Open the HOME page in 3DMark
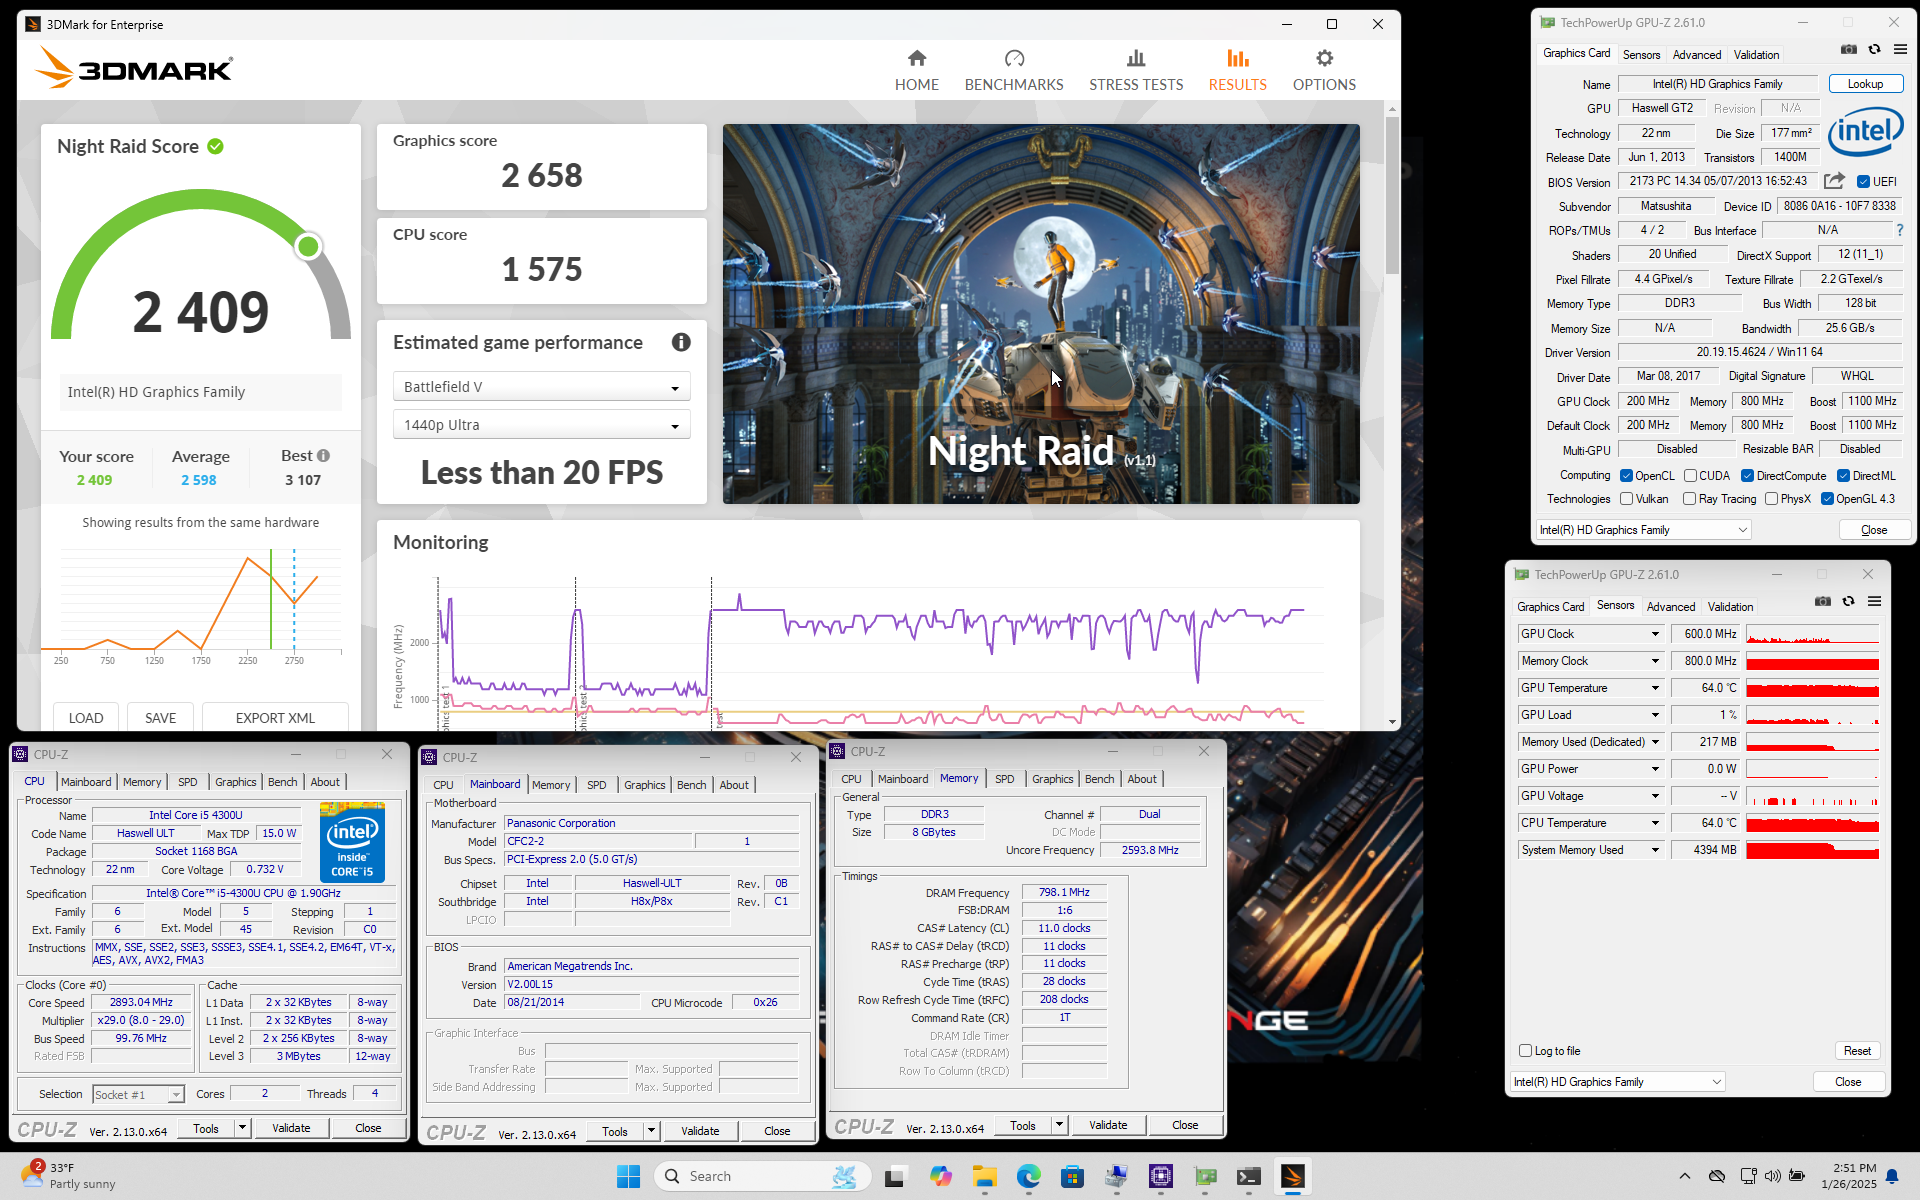This screenshot has width=1920, height=1200. click(916, 70)
